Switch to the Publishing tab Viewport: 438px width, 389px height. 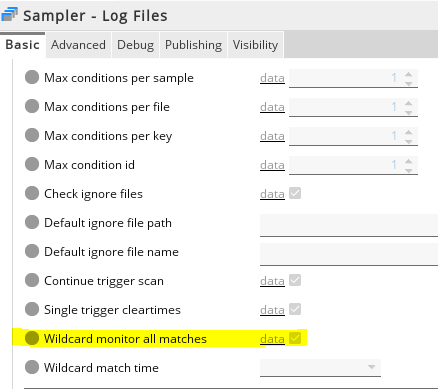(194, 45)
